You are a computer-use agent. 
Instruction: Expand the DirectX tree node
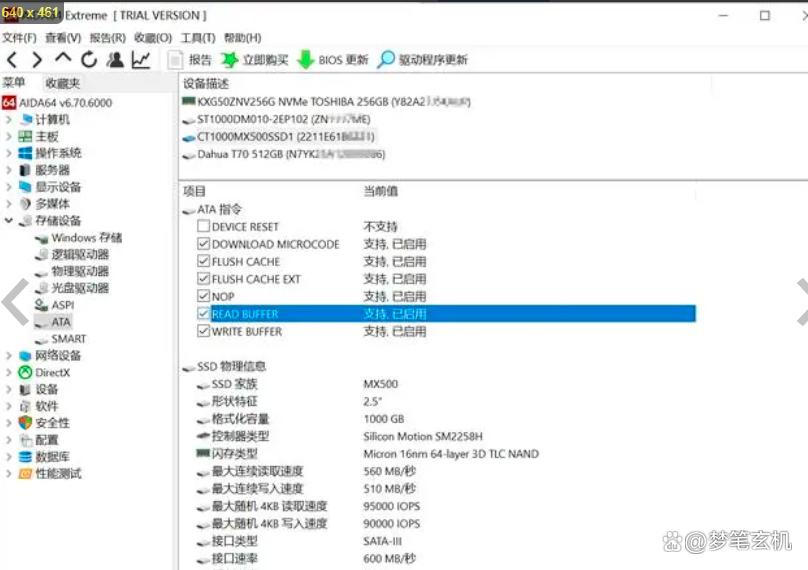(x=8, y=372)
